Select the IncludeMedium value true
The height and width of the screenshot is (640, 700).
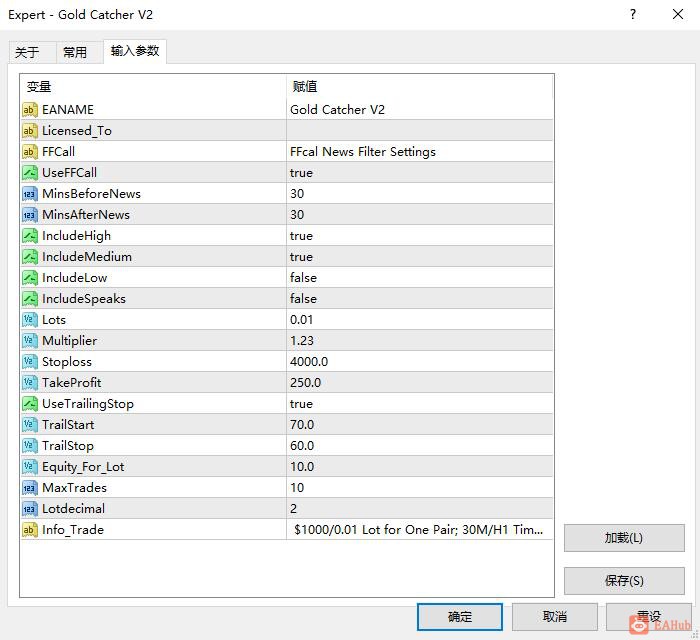pyautogui.click(x=301, y=257)
